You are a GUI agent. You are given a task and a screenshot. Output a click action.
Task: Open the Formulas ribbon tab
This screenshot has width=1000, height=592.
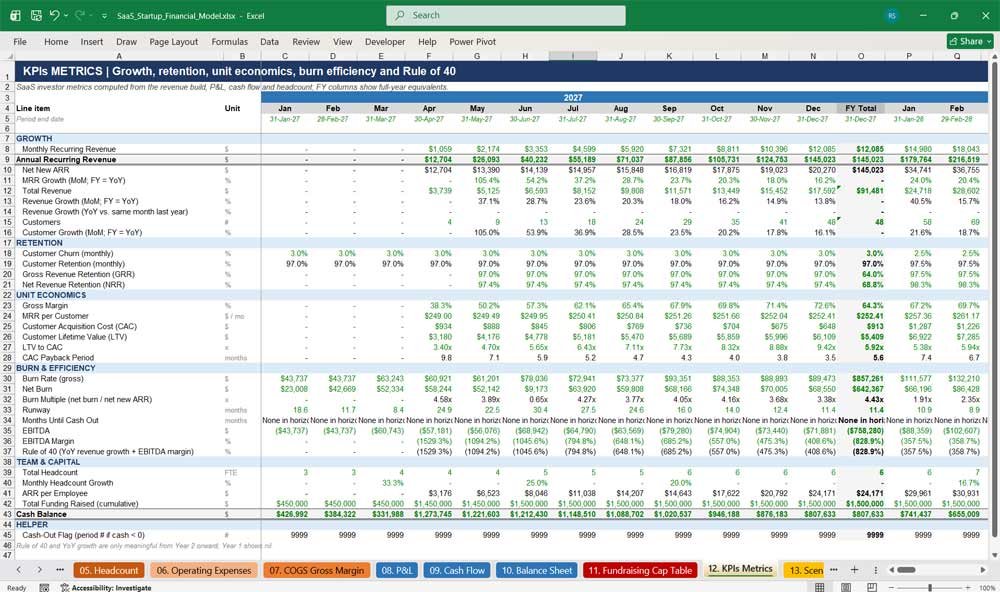click(x=230, y=41)
